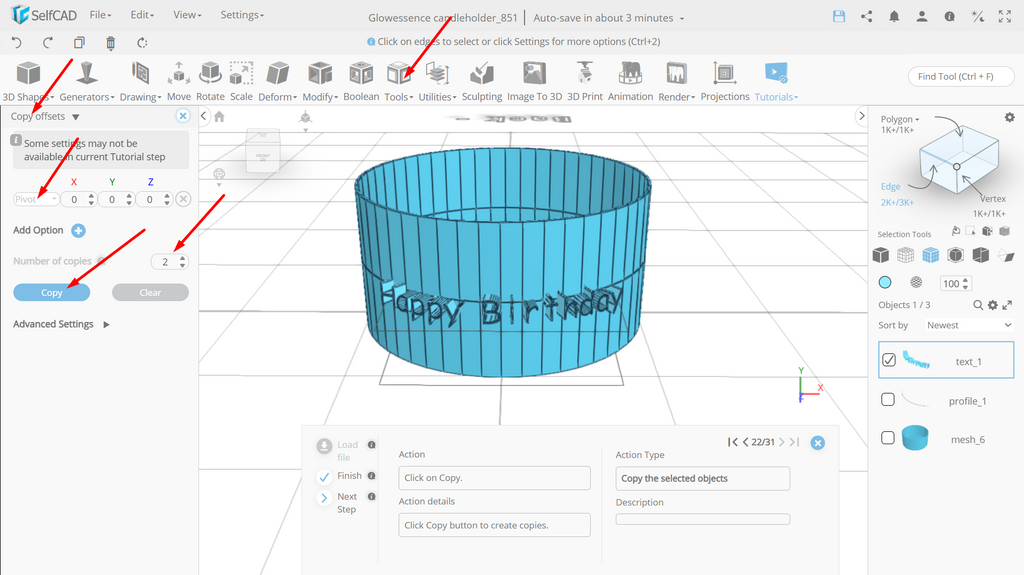This screenshot has width=1024, height=575.
Task: Check the profile_1 object checkbox
Action: click(x=888, y=399)
